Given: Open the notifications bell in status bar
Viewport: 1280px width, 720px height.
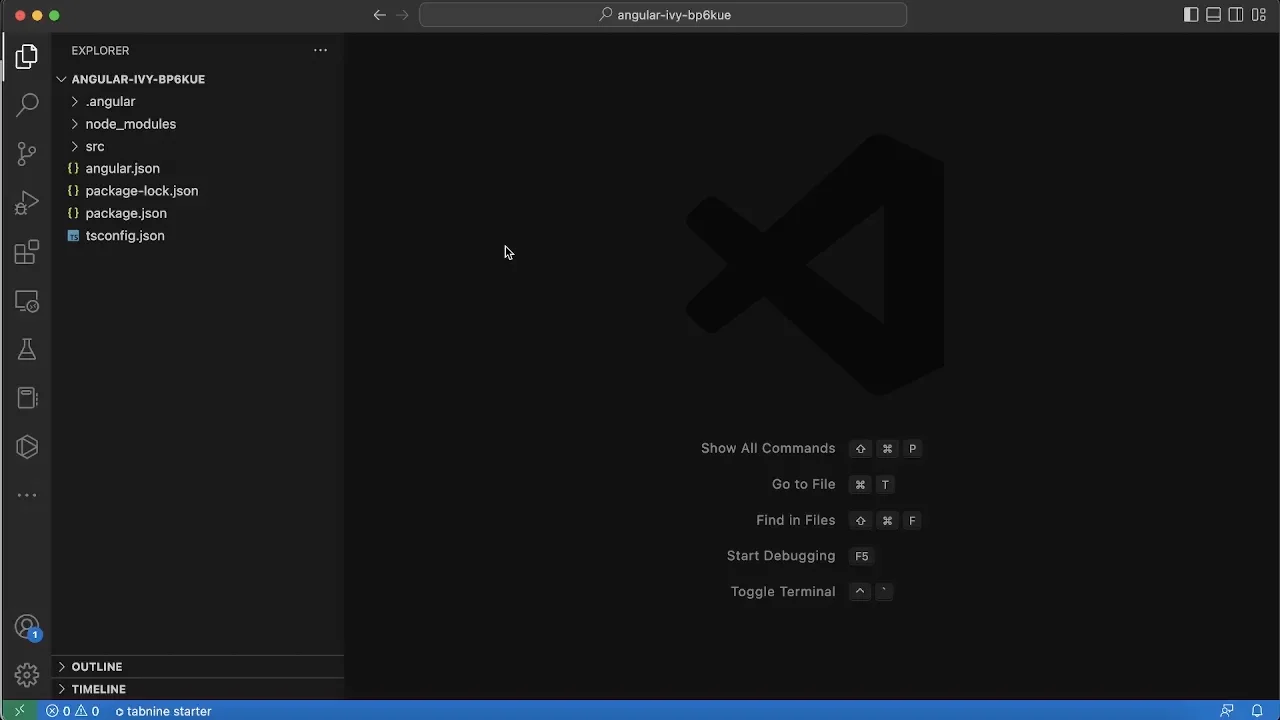Looking at the screenshot, I should [1257, 711].
